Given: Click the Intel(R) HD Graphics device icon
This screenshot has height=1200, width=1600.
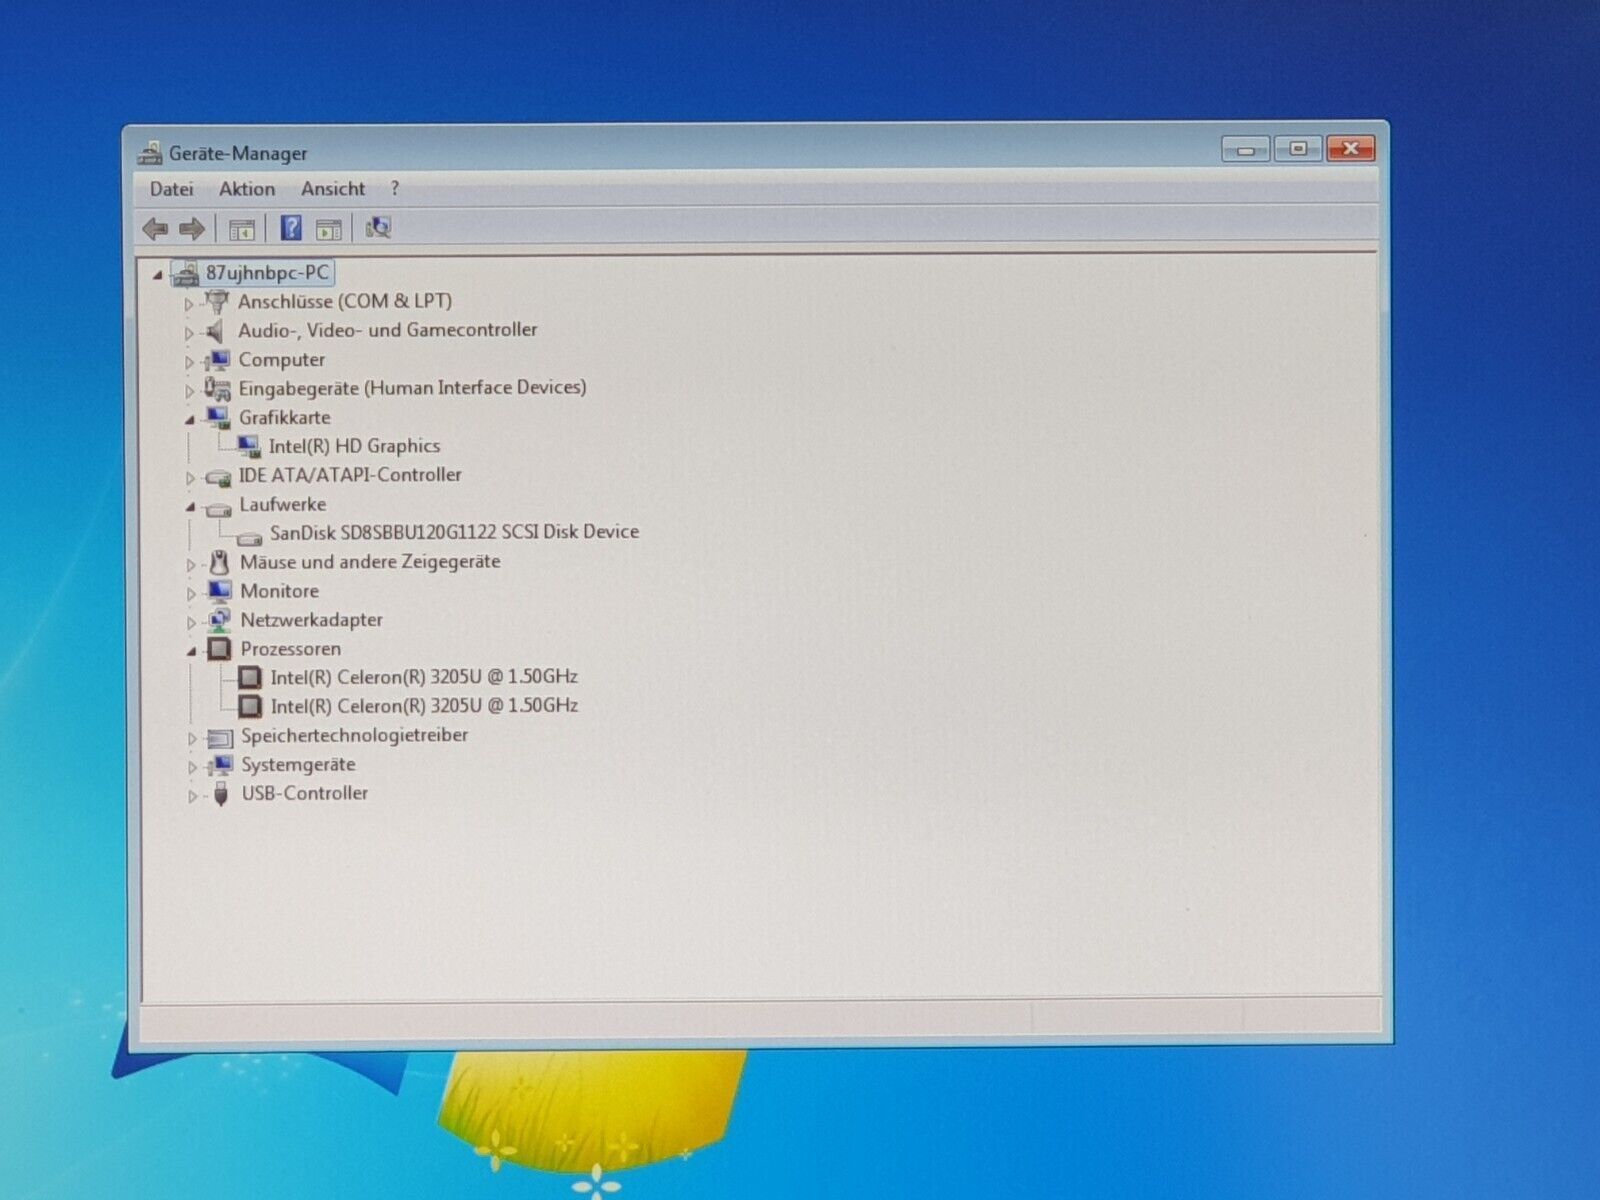Looking at the screenshot, I should coord(248,446).
